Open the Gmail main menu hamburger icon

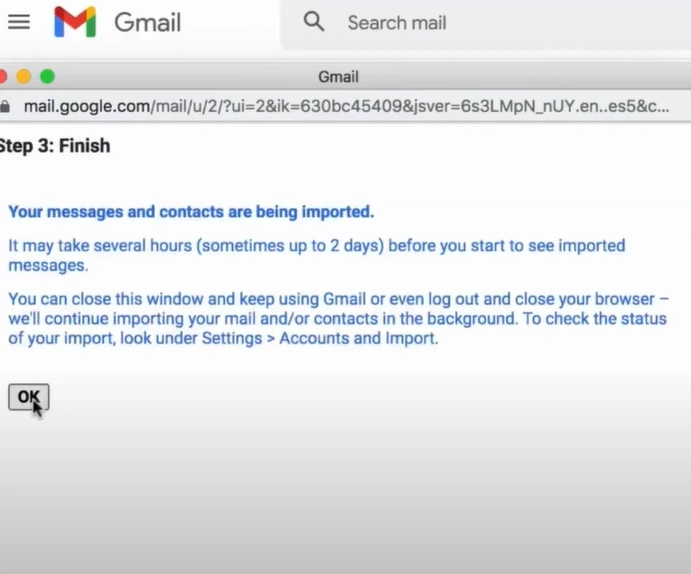click(x=19, y=22)
